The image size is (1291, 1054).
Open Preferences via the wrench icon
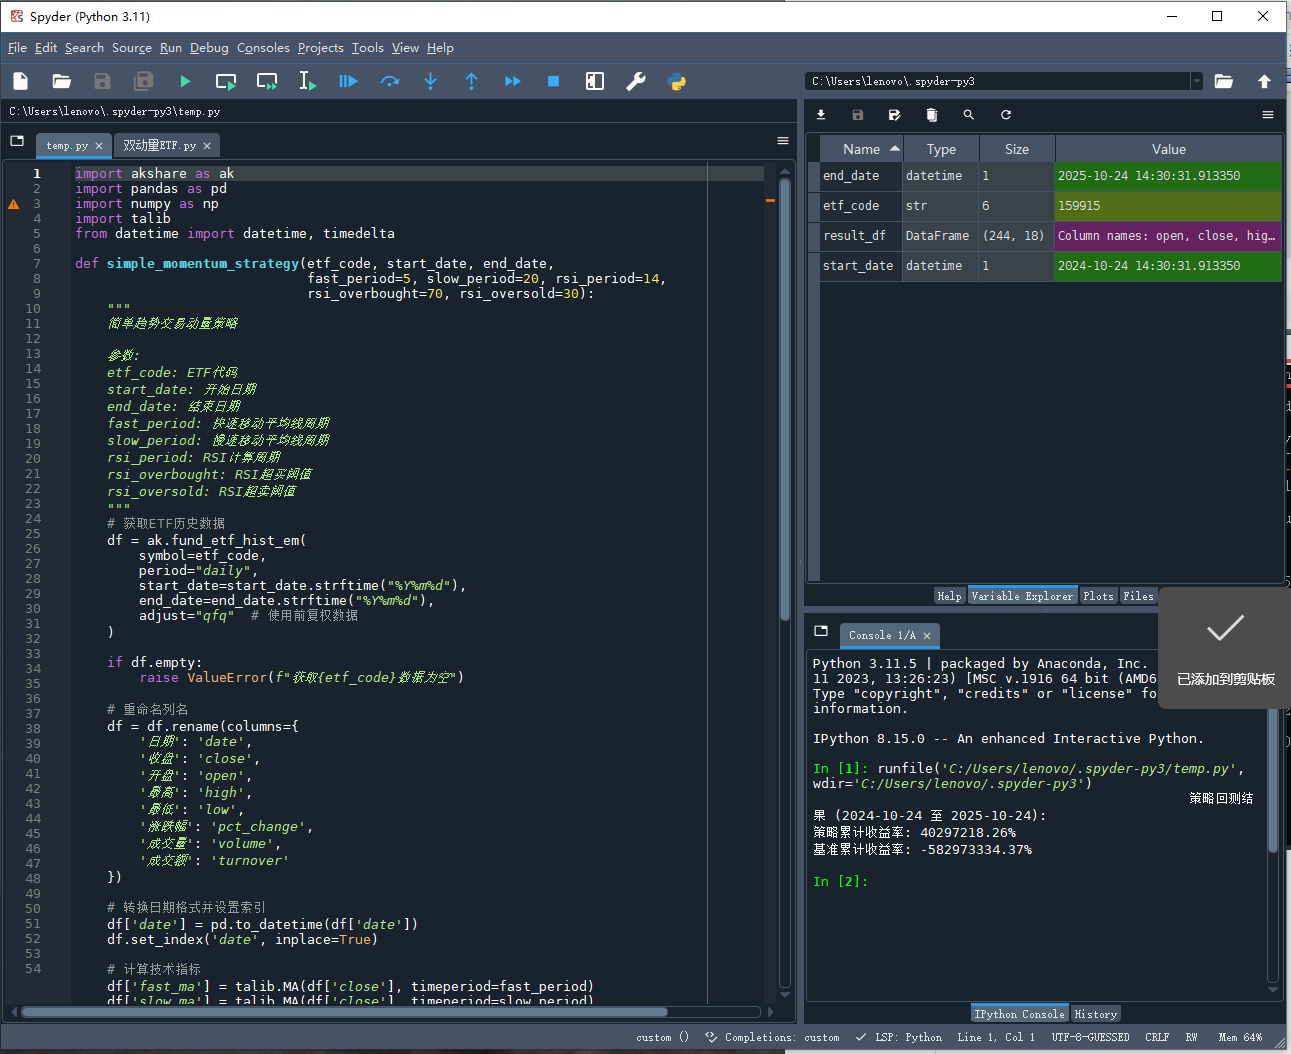point(636,82)
